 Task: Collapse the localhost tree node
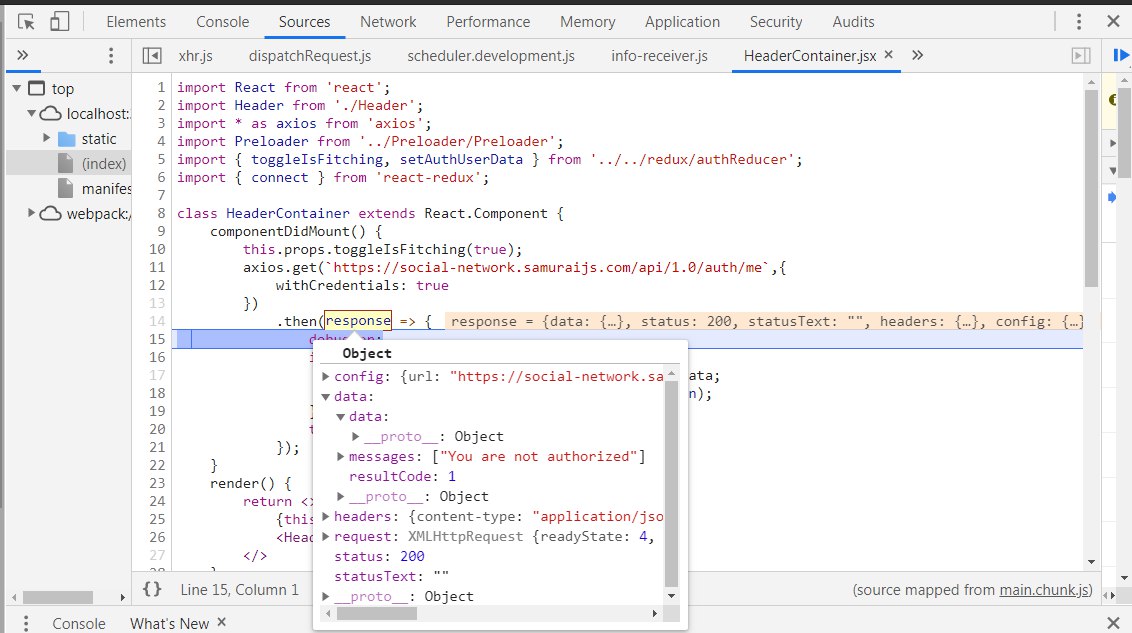pos(32,113)
